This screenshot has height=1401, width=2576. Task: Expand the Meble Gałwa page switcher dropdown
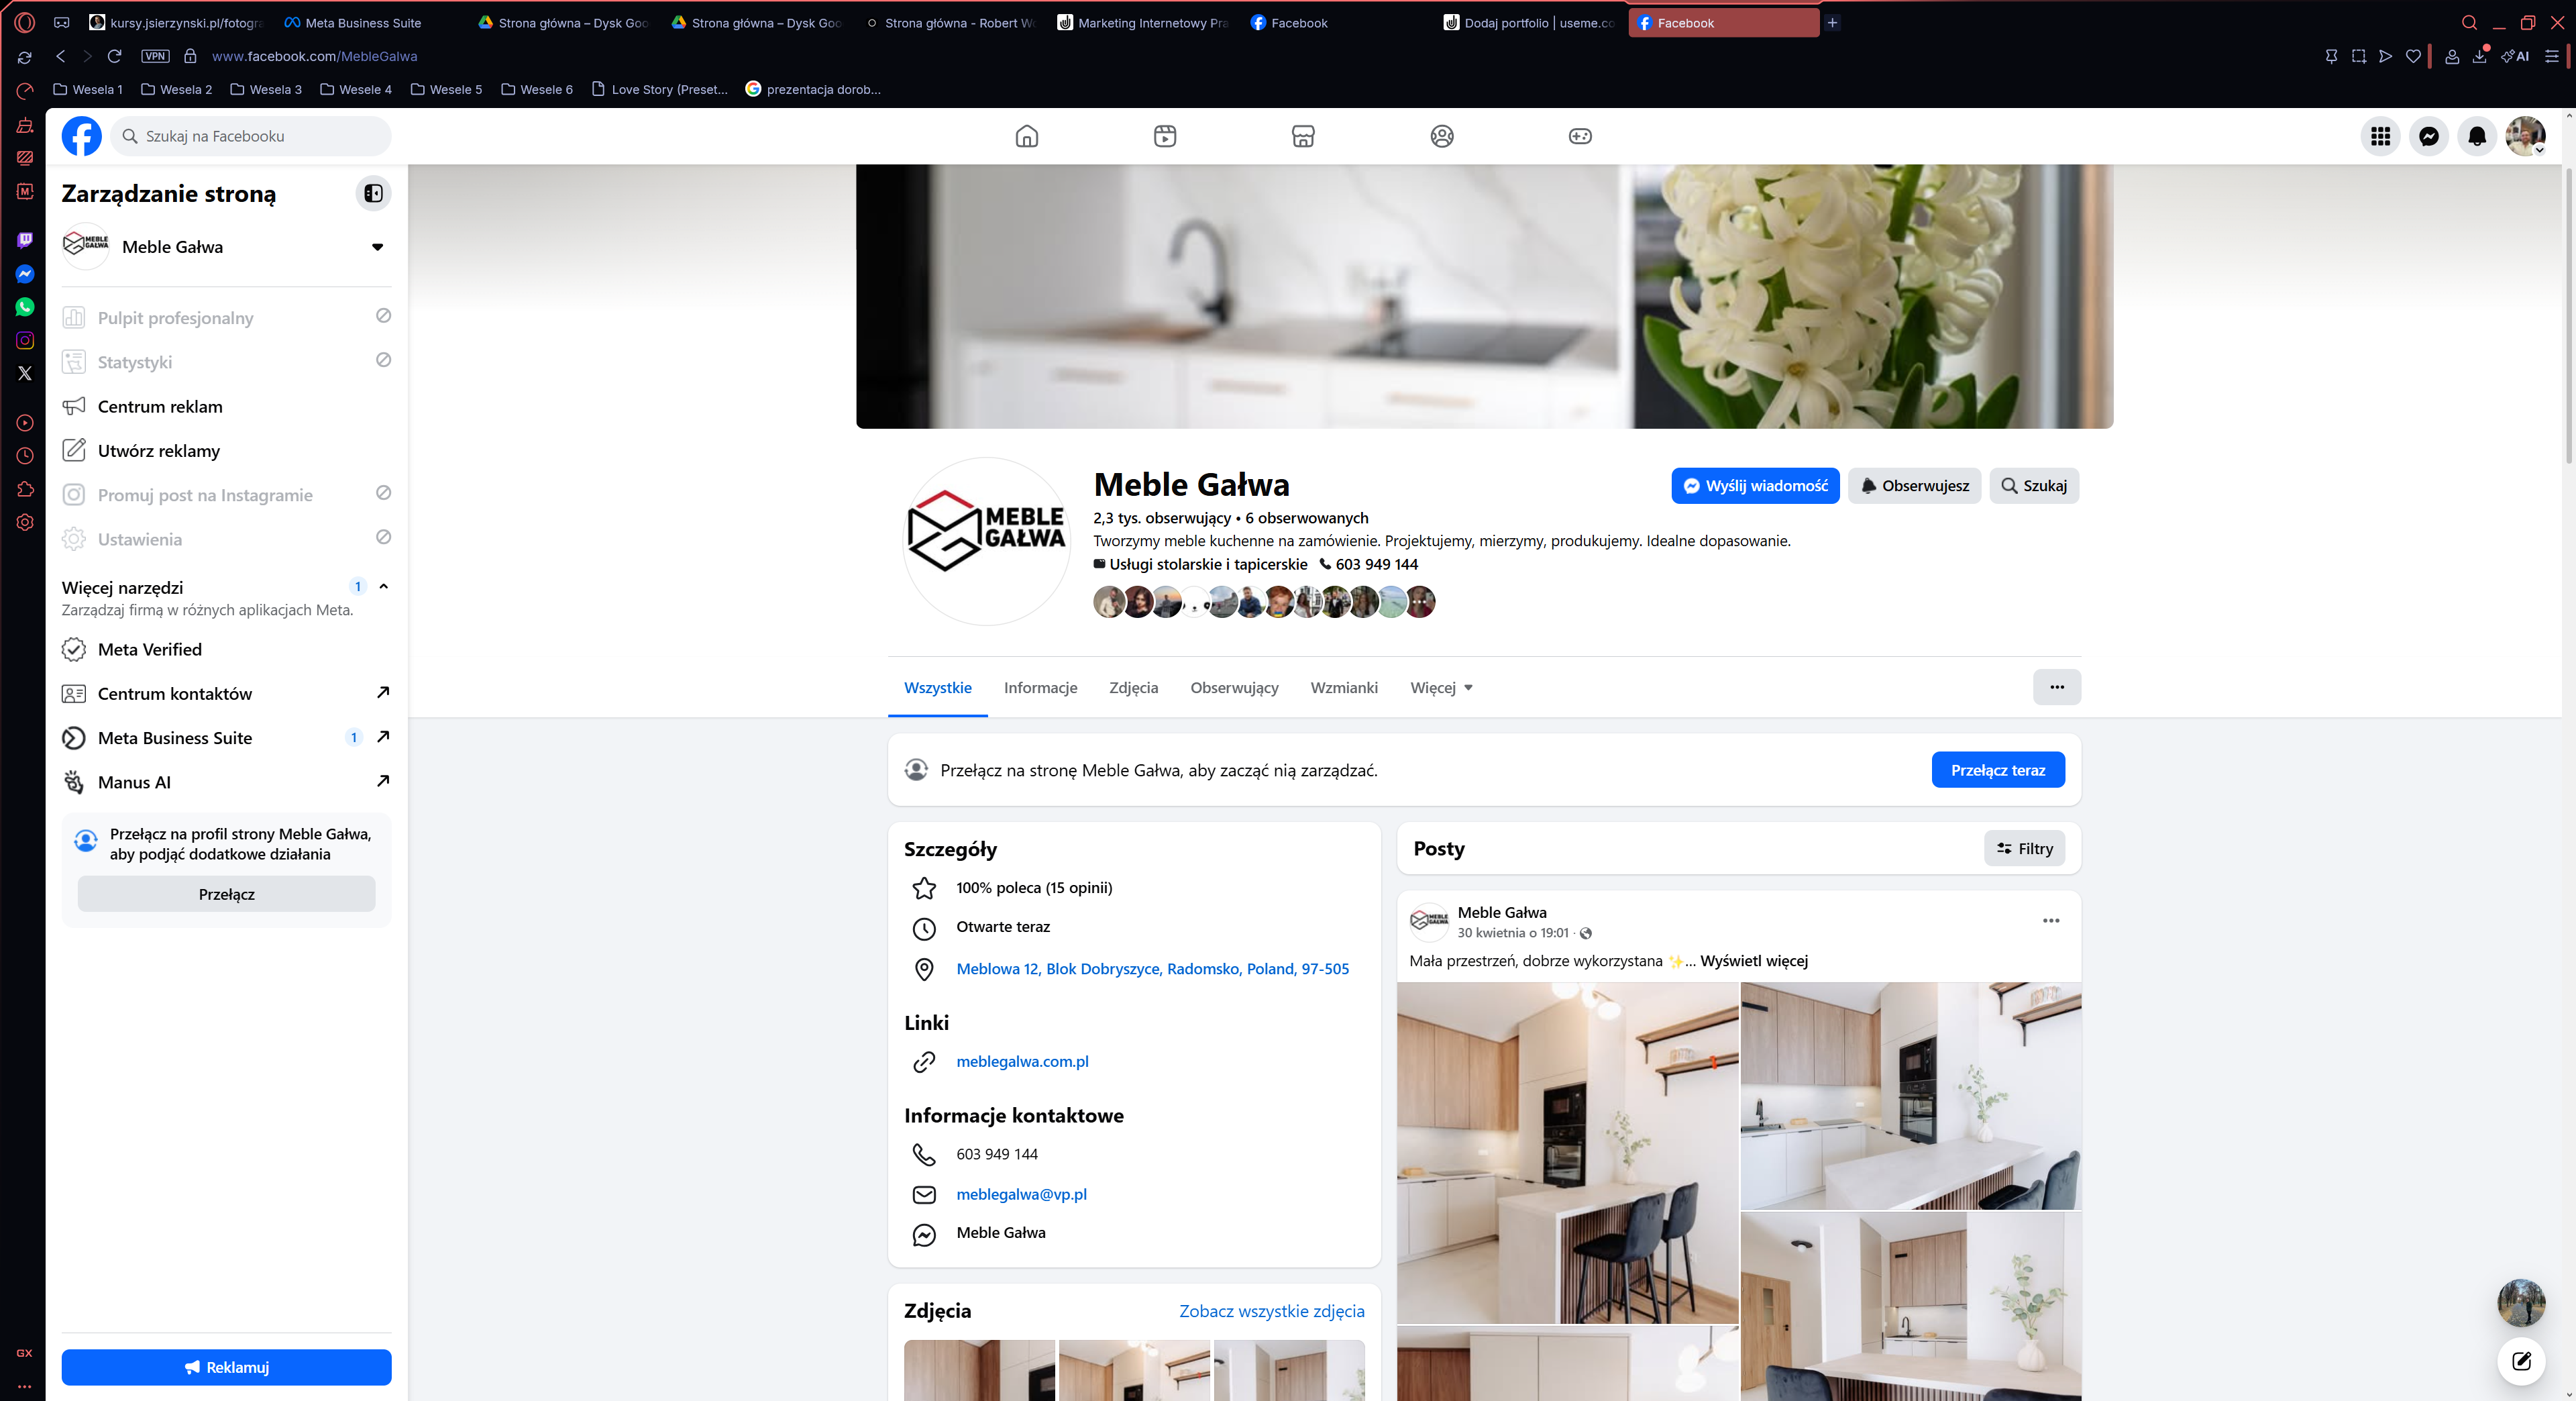pos(377,247)
